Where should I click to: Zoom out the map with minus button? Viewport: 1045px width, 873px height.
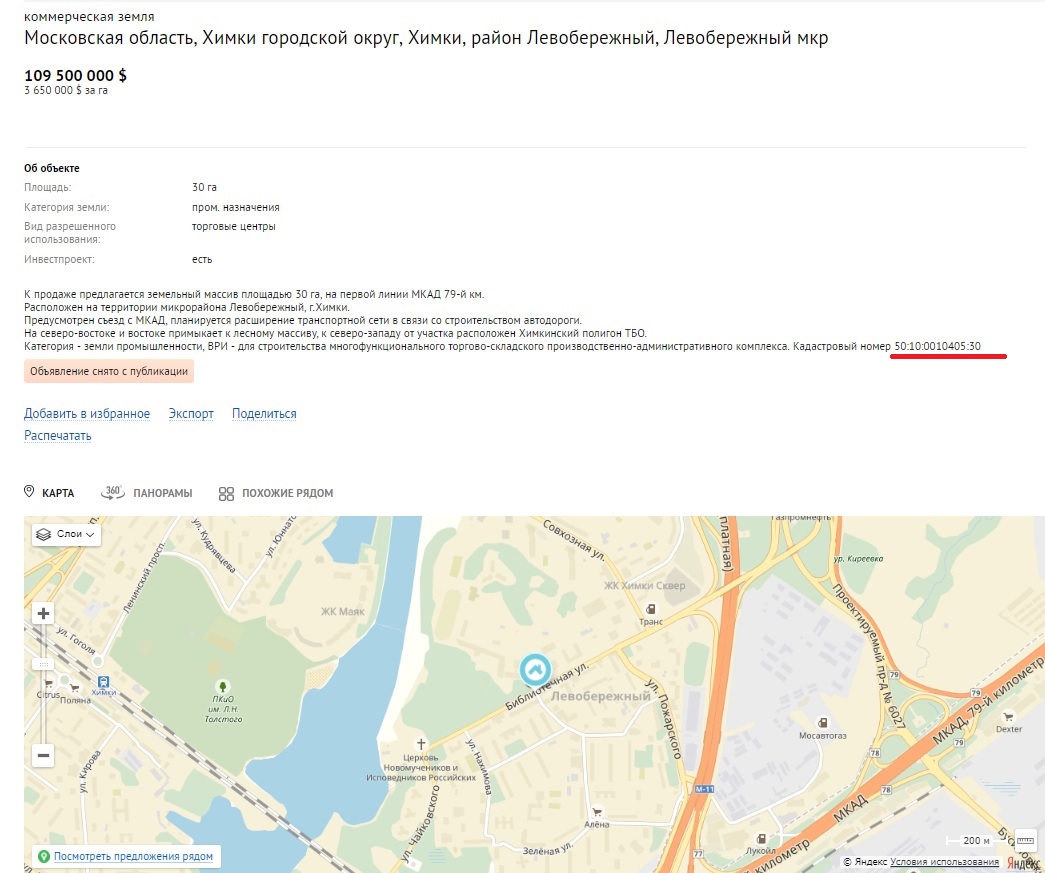click(x=43, y=755)
